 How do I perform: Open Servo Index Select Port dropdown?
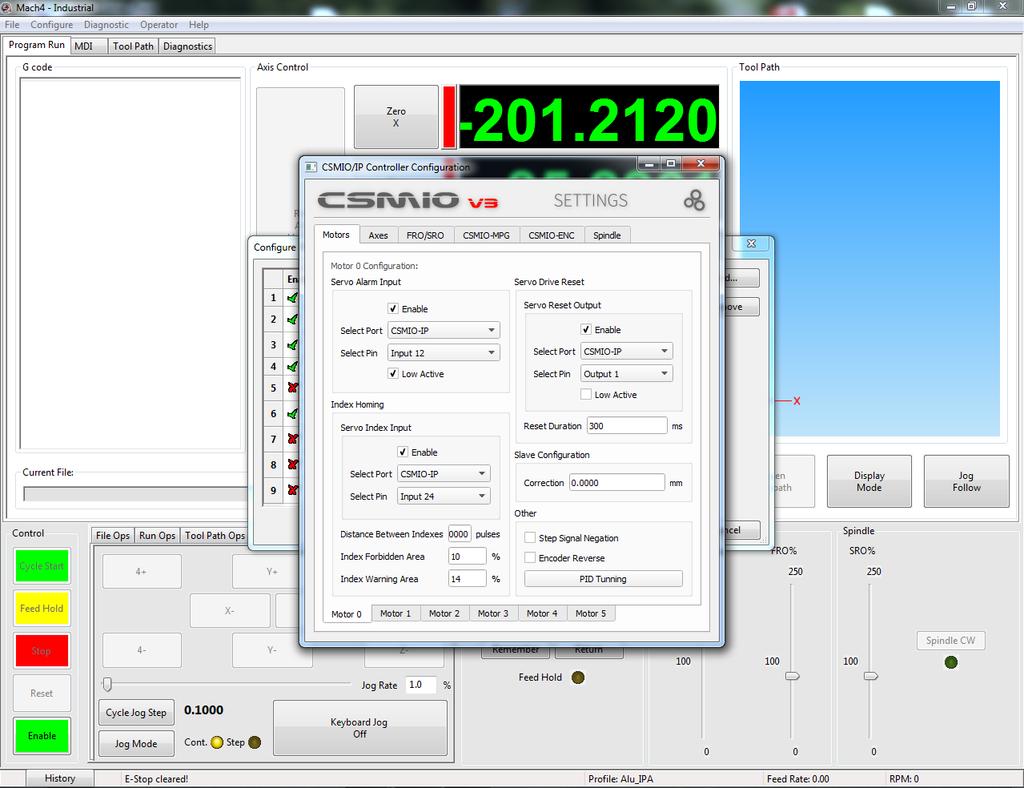(443, 474)
